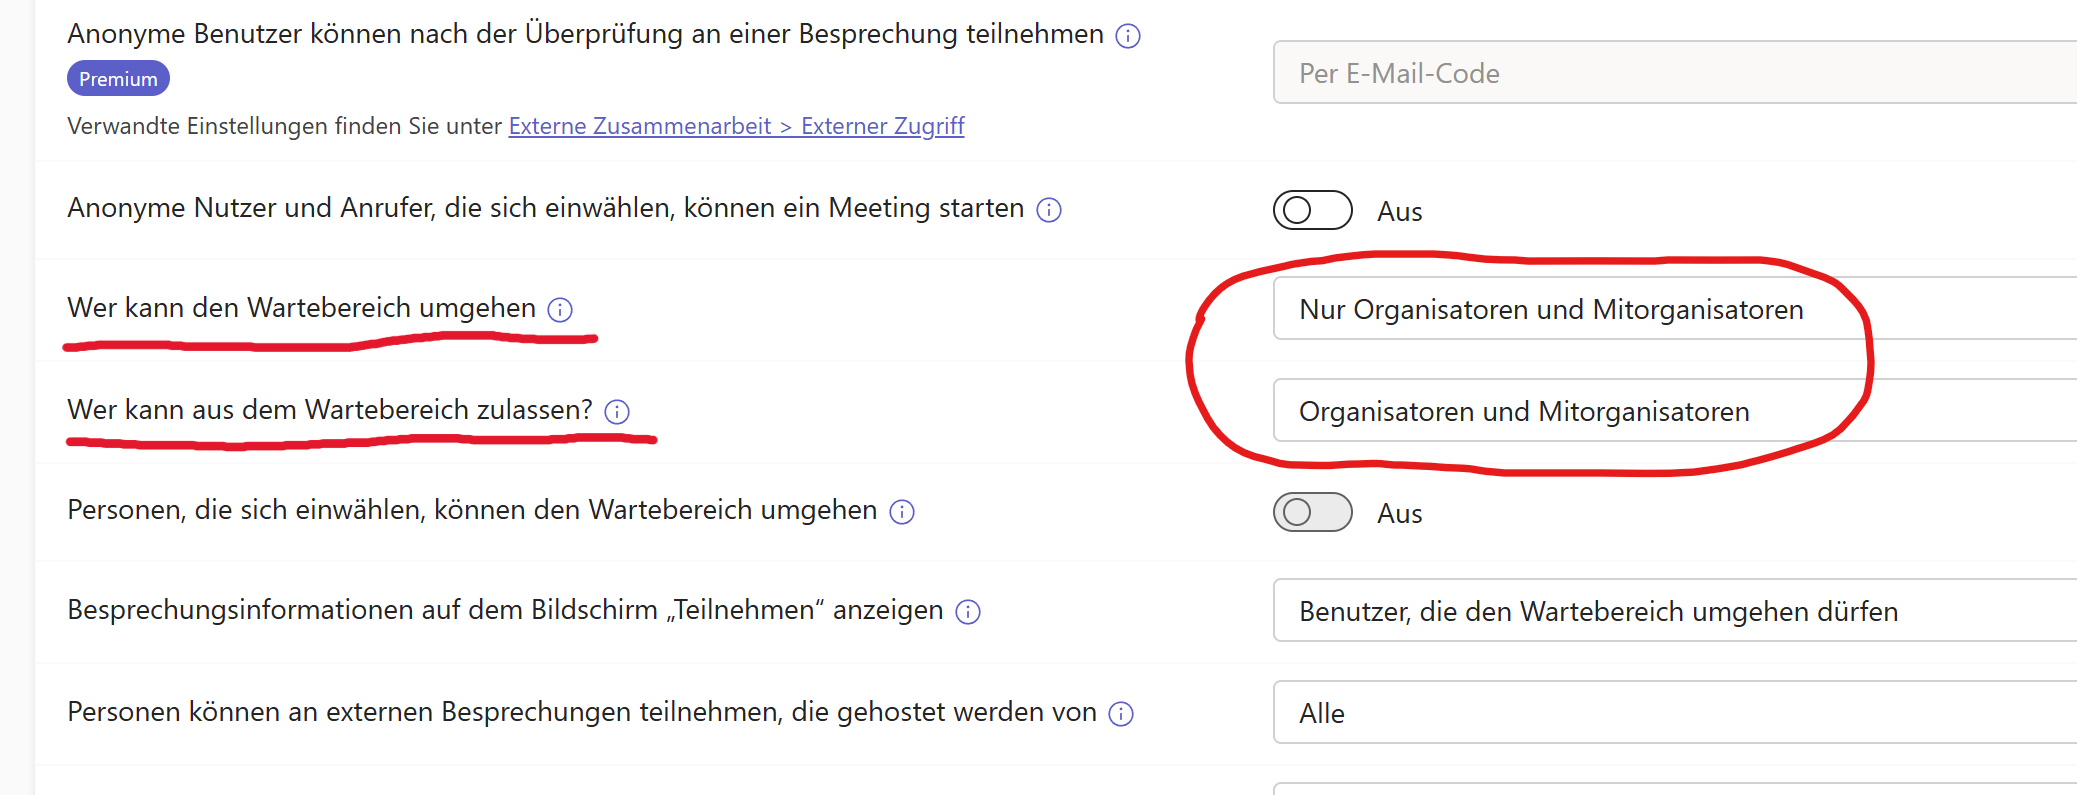
Task: Click 'Aus' label beside the Meeting starten toggle
Action: point(1399,212)
